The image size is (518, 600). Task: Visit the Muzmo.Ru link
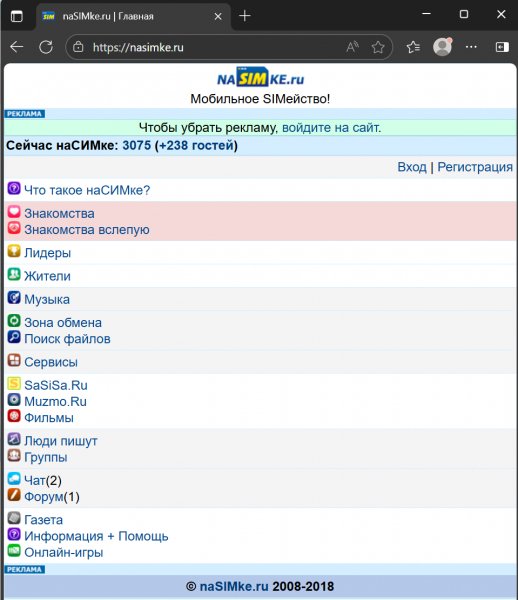click(x=55, y=401)
